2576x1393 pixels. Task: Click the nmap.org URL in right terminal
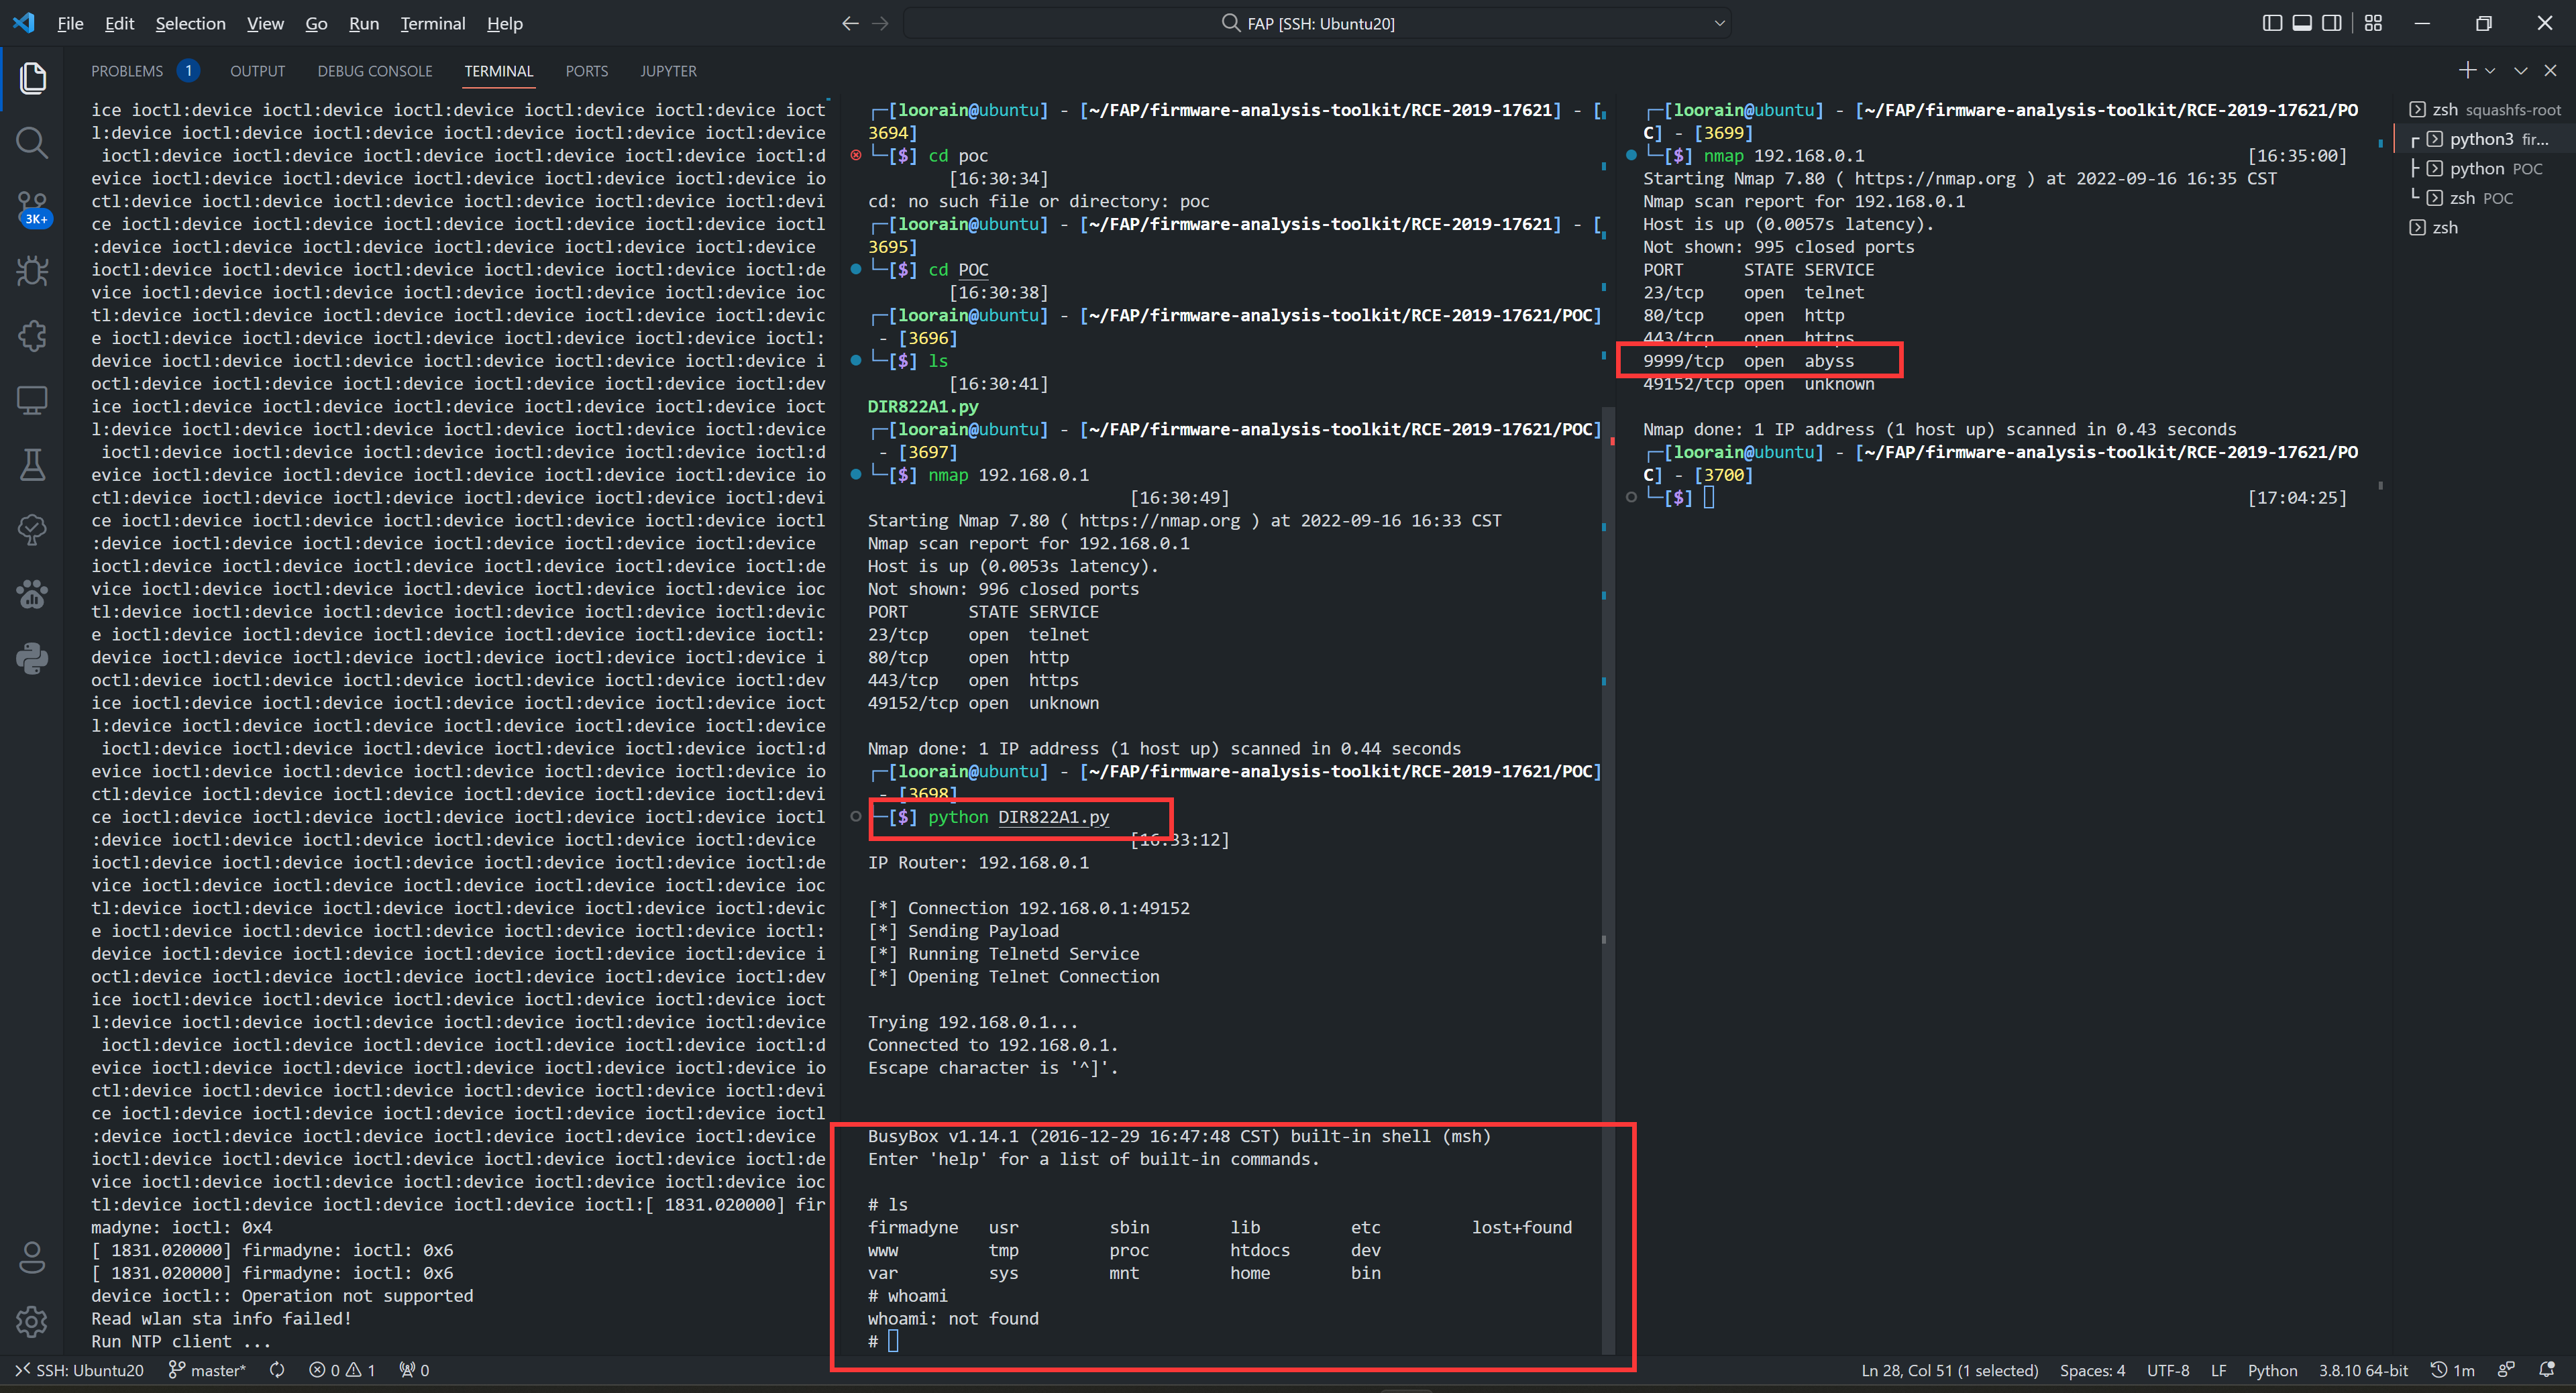(1935, 178)
